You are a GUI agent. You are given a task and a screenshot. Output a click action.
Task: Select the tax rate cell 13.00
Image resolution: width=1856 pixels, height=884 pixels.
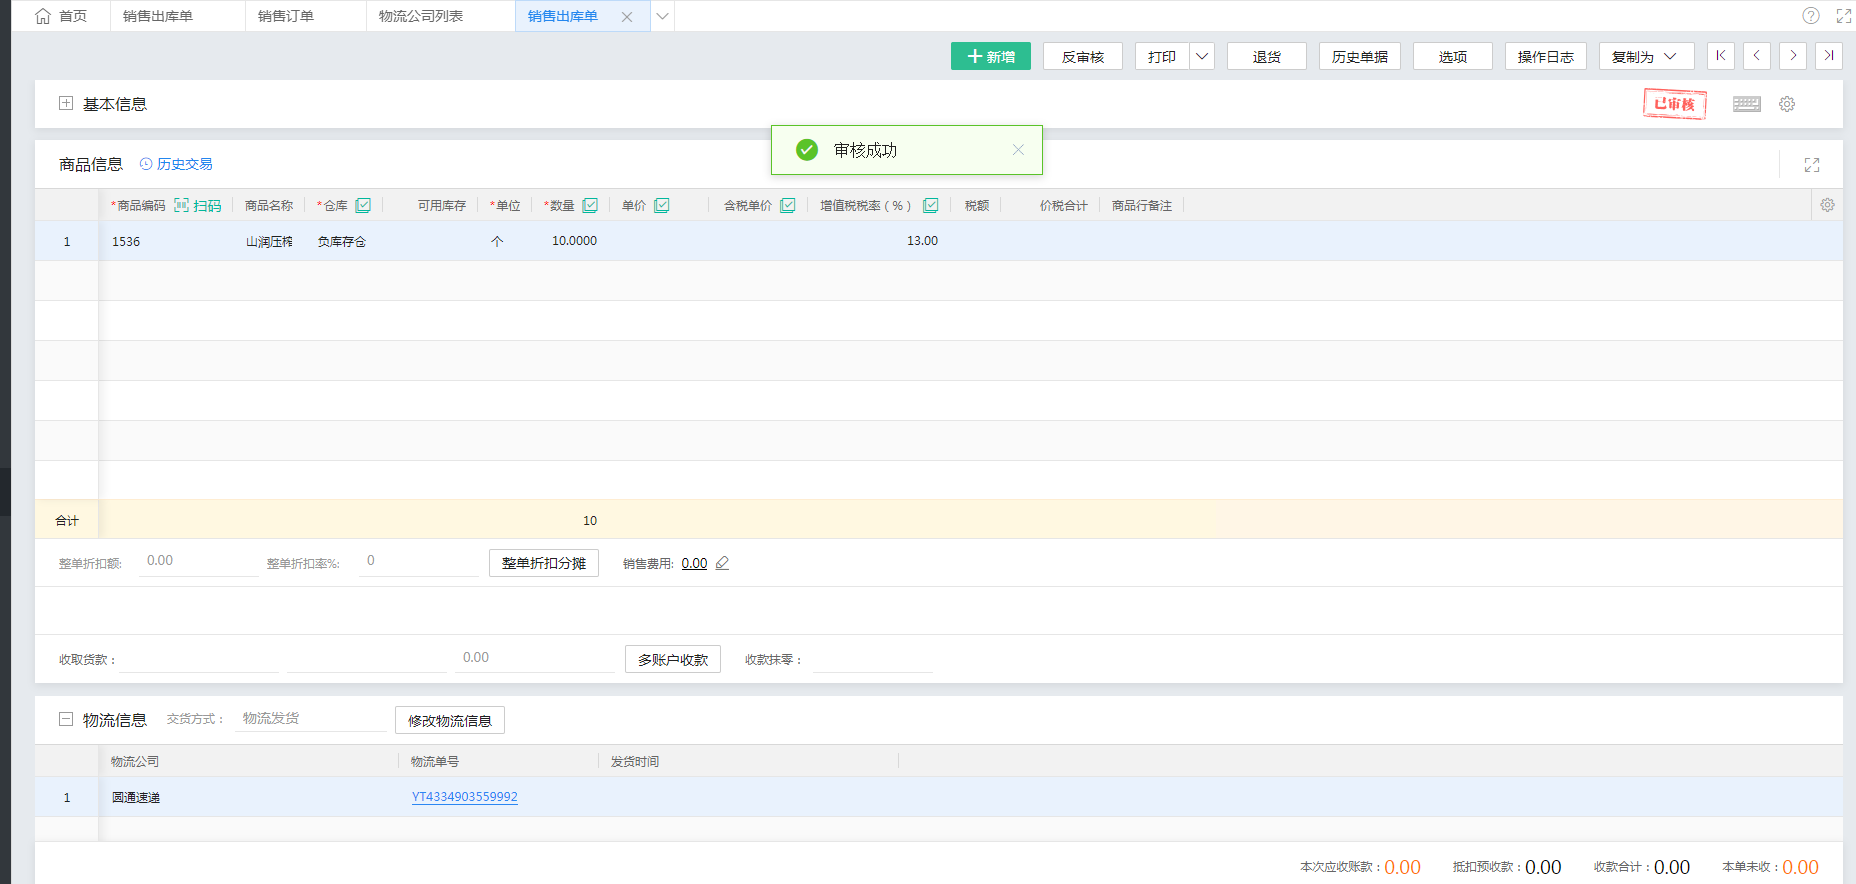(x=878, y=241)
